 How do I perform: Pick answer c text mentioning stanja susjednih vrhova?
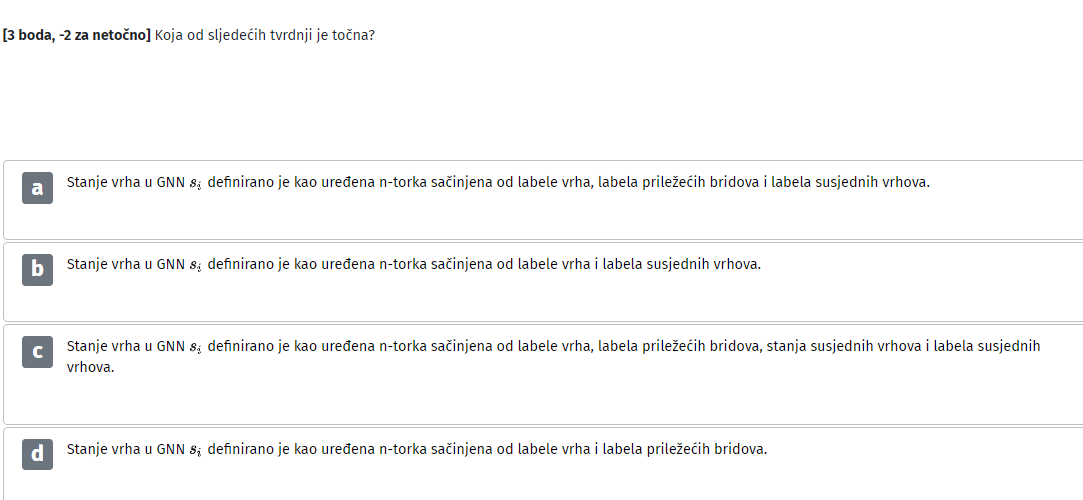(553, 356)
